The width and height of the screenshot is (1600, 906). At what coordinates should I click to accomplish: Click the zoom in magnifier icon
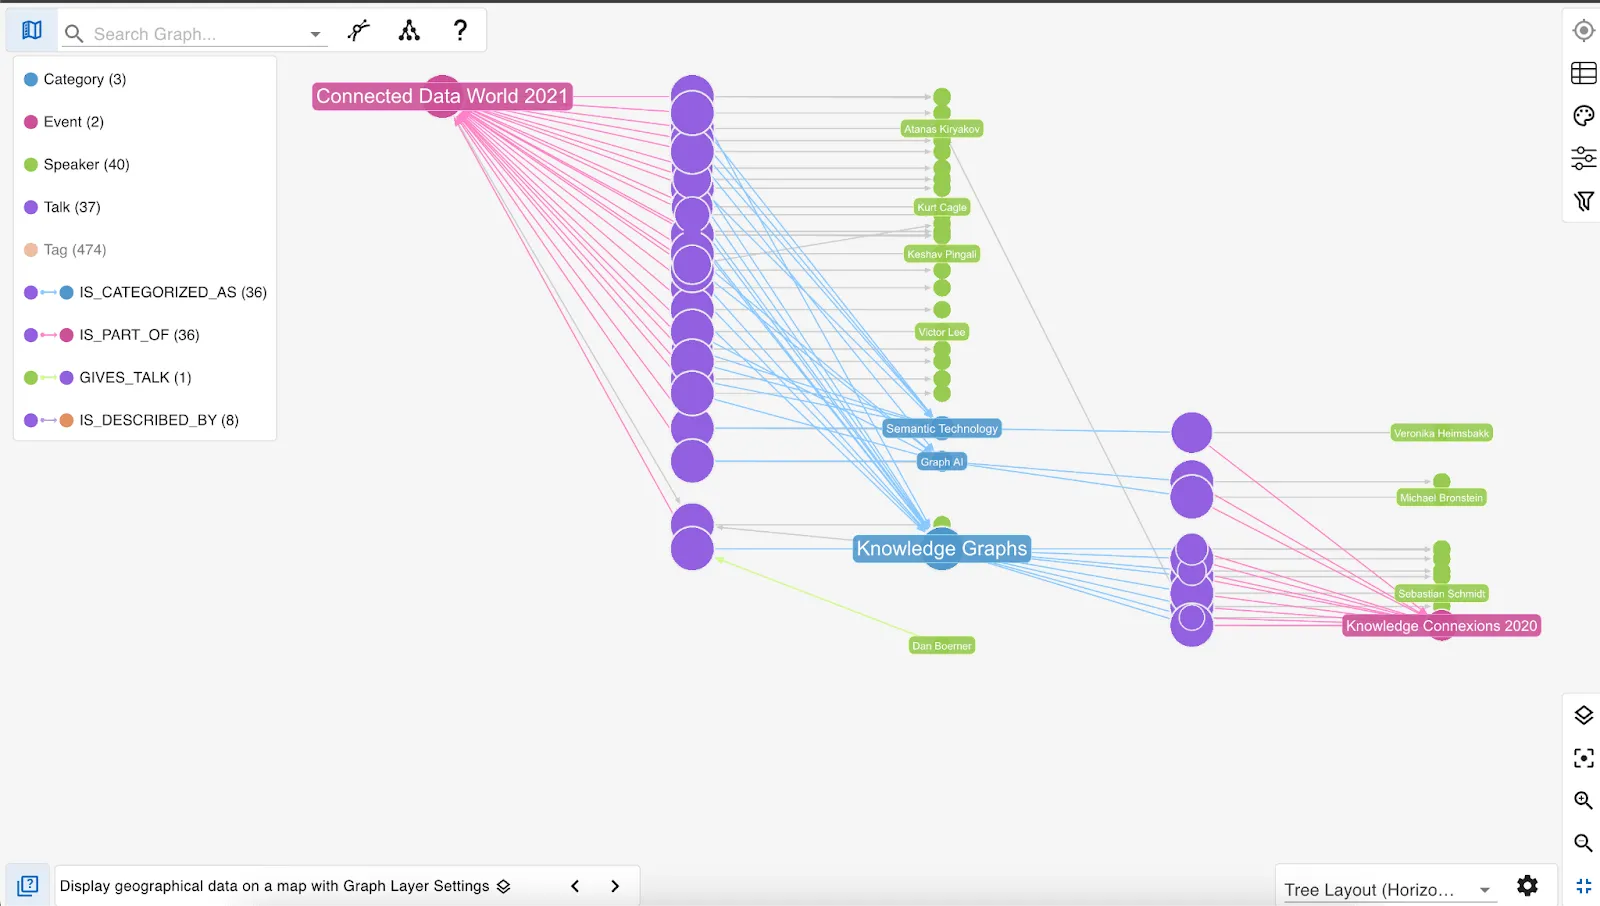point(1583,800)
